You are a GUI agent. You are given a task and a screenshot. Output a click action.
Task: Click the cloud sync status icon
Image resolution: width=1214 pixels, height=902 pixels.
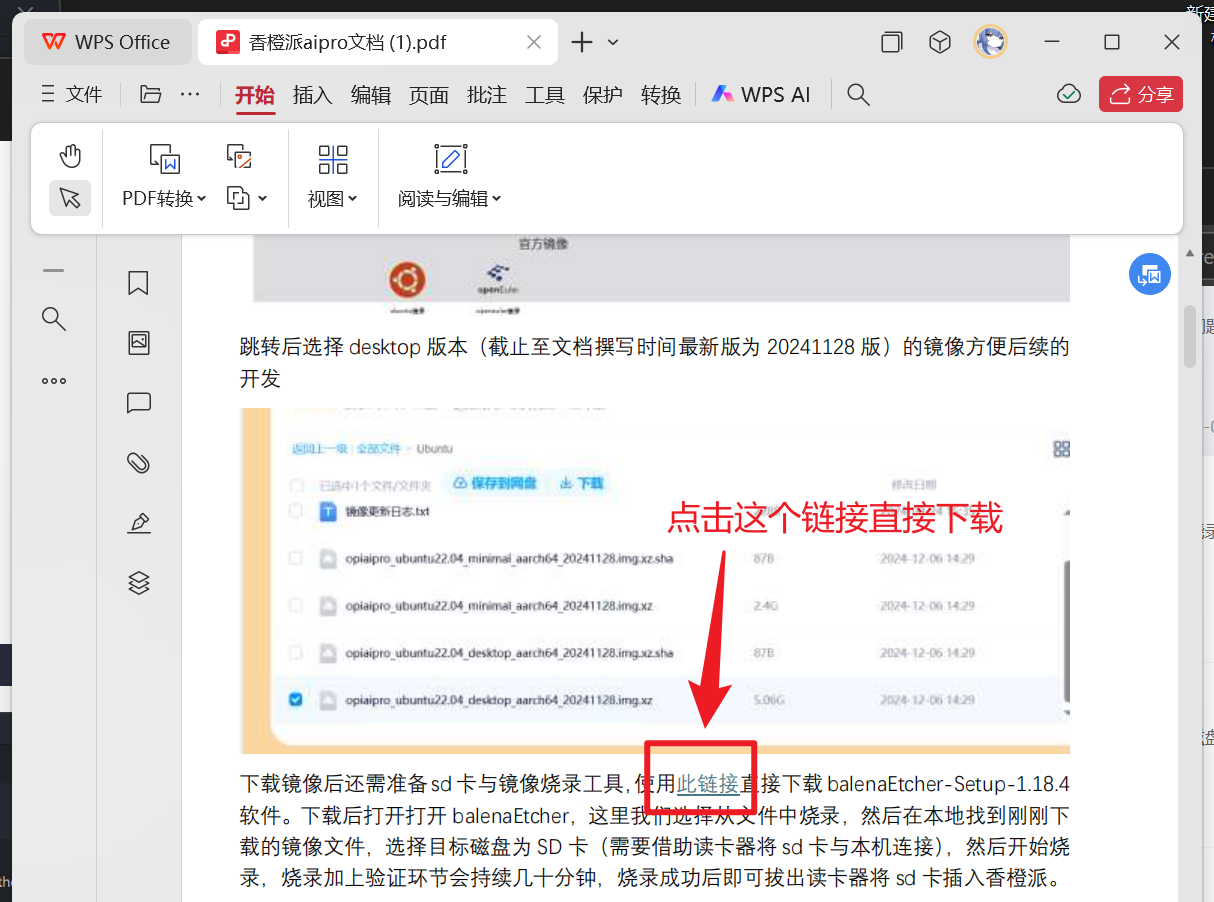pyautogui.click(x=1069, y=94)
